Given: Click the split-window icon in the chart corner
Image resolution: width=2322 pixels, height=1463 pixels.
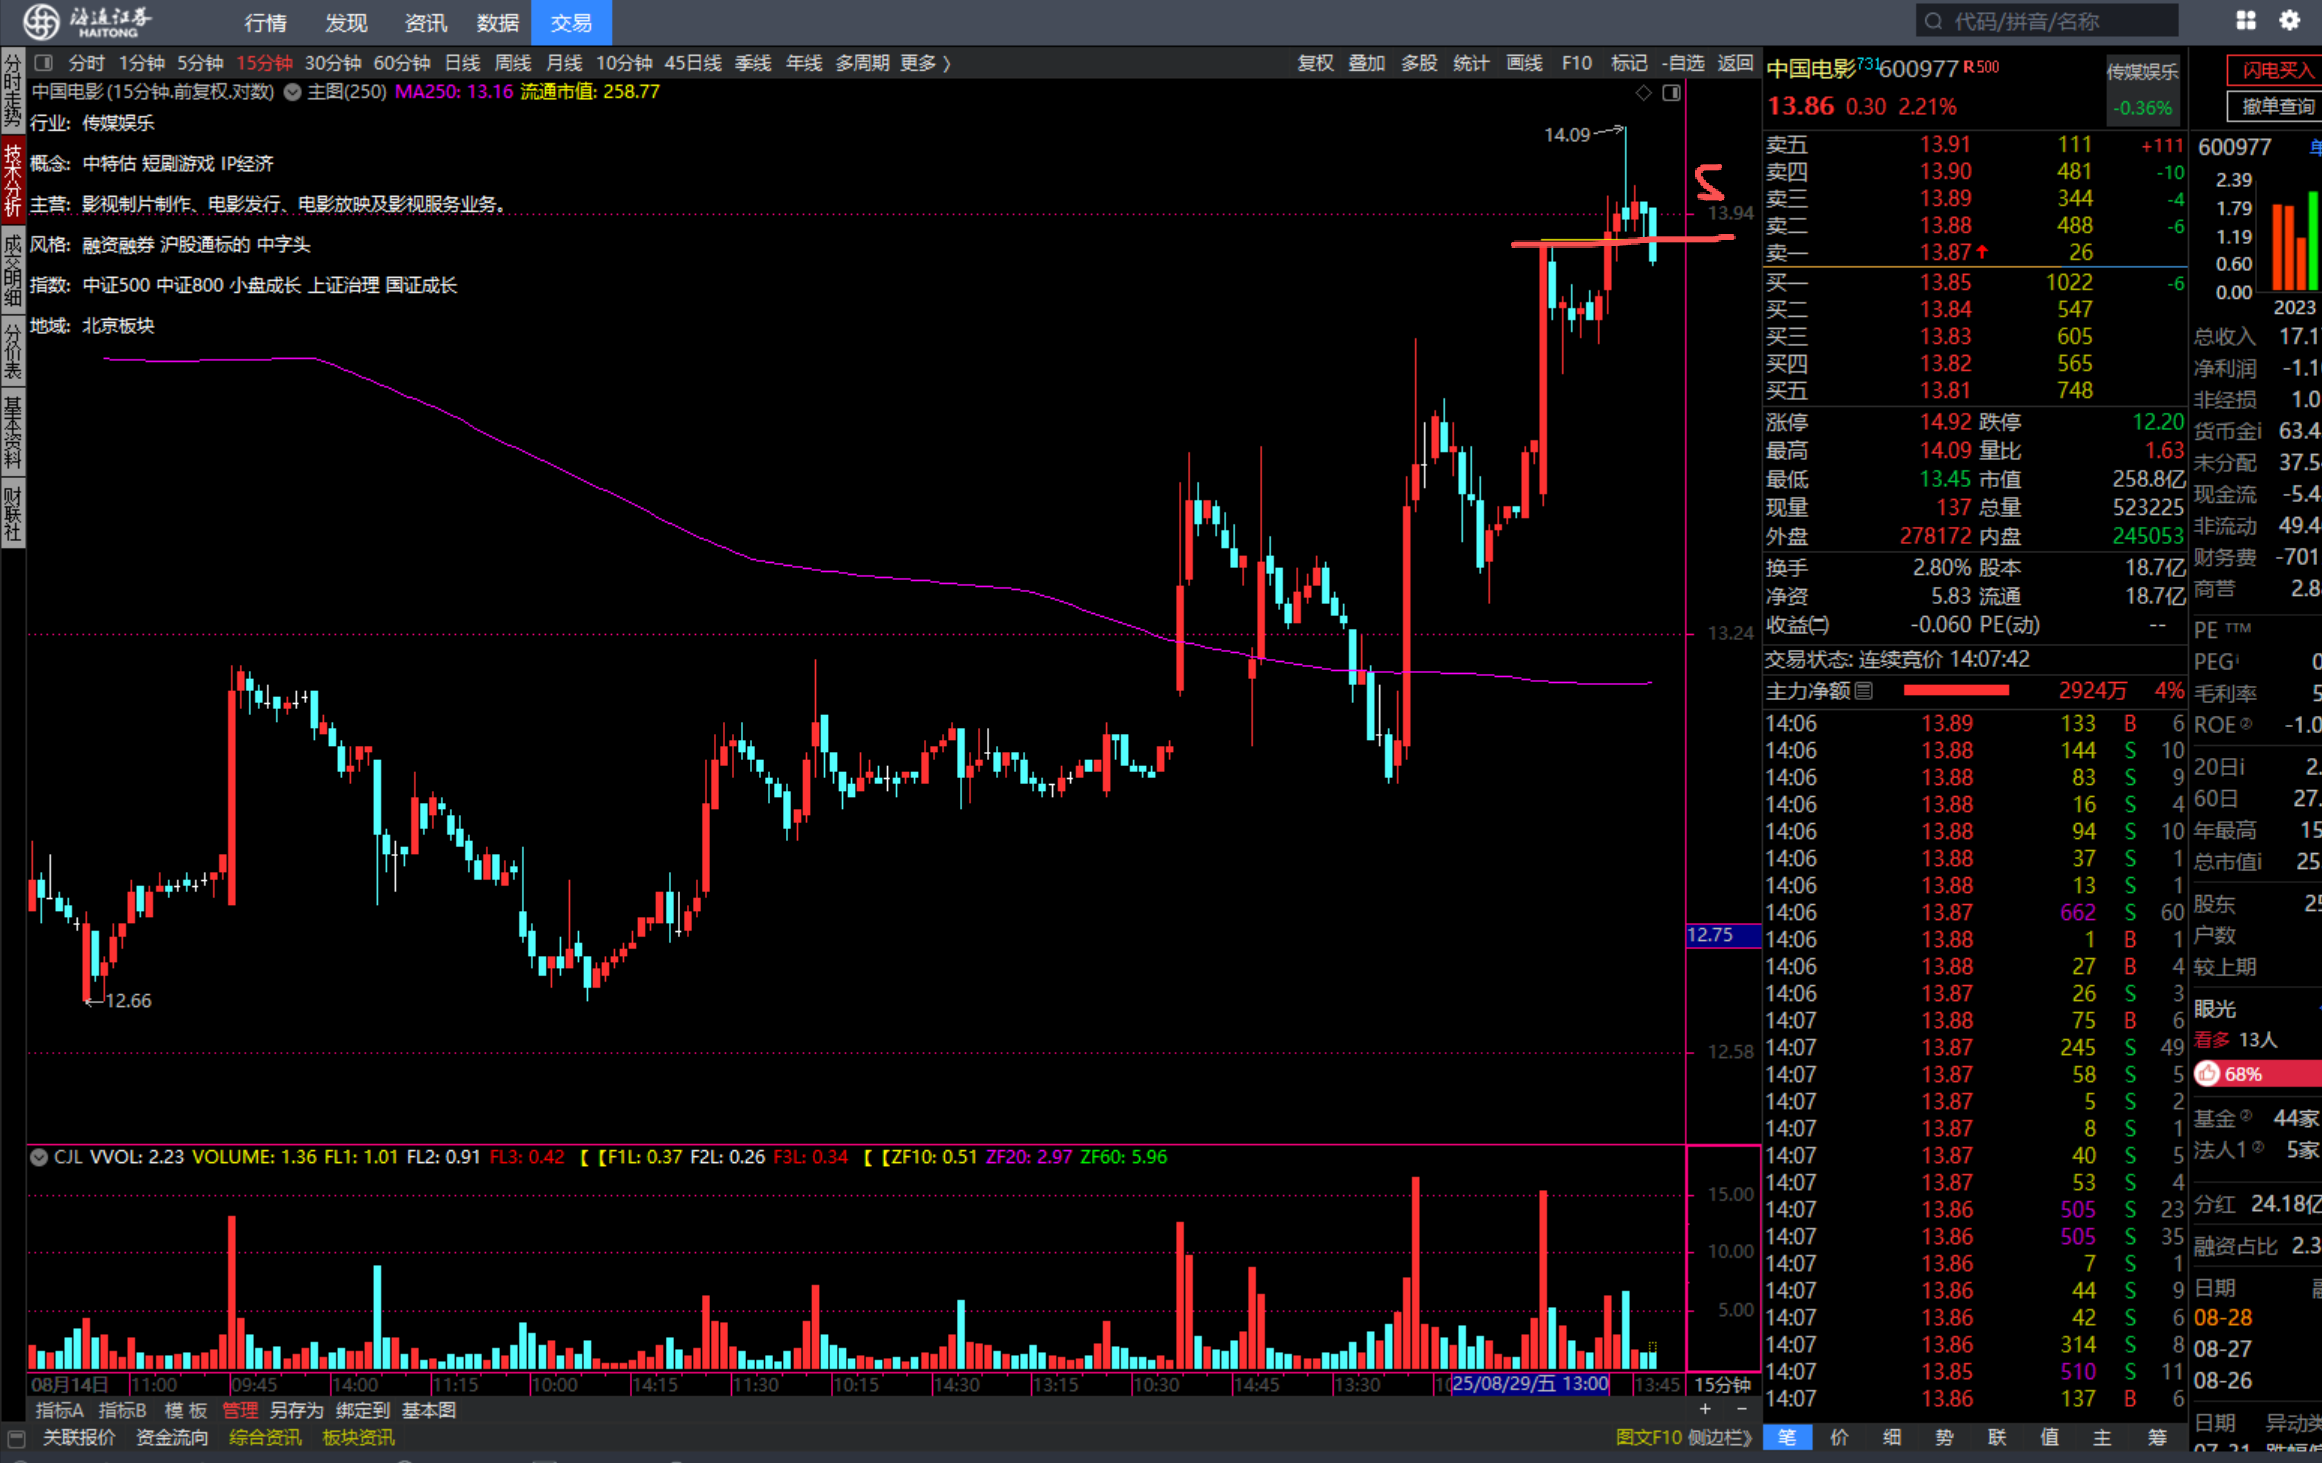Looking at the screenshot, I should point(1671,93).
